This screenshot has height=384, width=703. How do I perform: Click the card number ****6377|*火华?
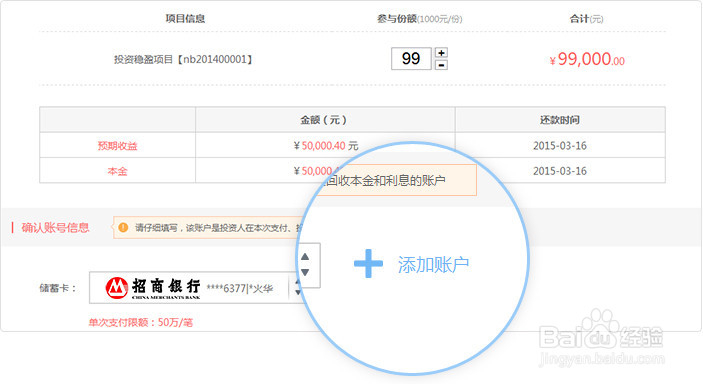pos(240,288)
